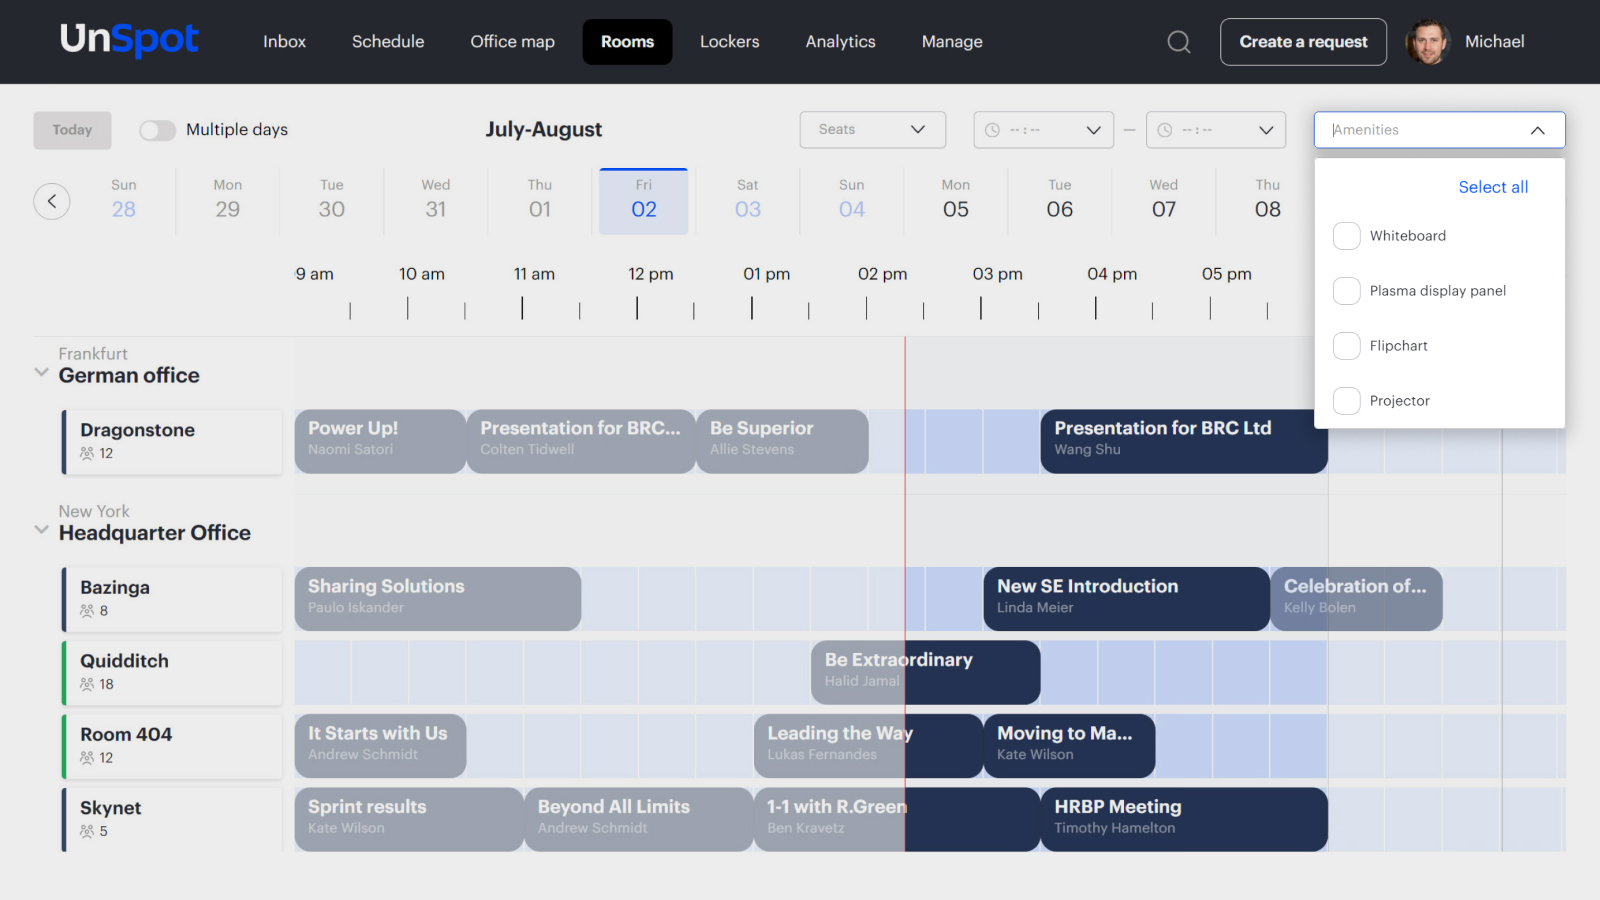Open the Seats dropdown
The height and width of the screenshot is (900, 1600).
[x=871, y=129]
